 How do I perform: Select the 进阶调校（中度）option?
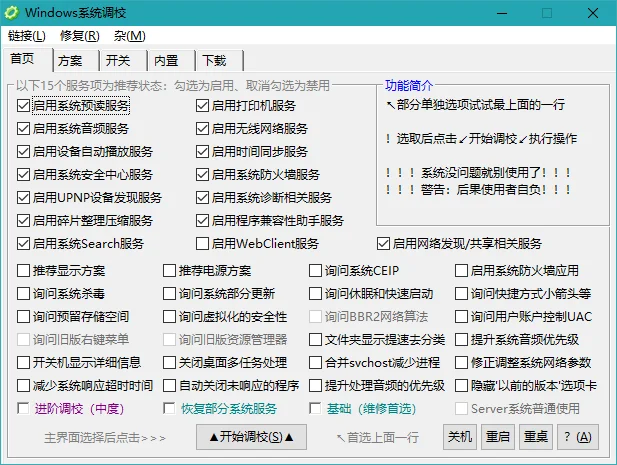[x=24, y=409]
